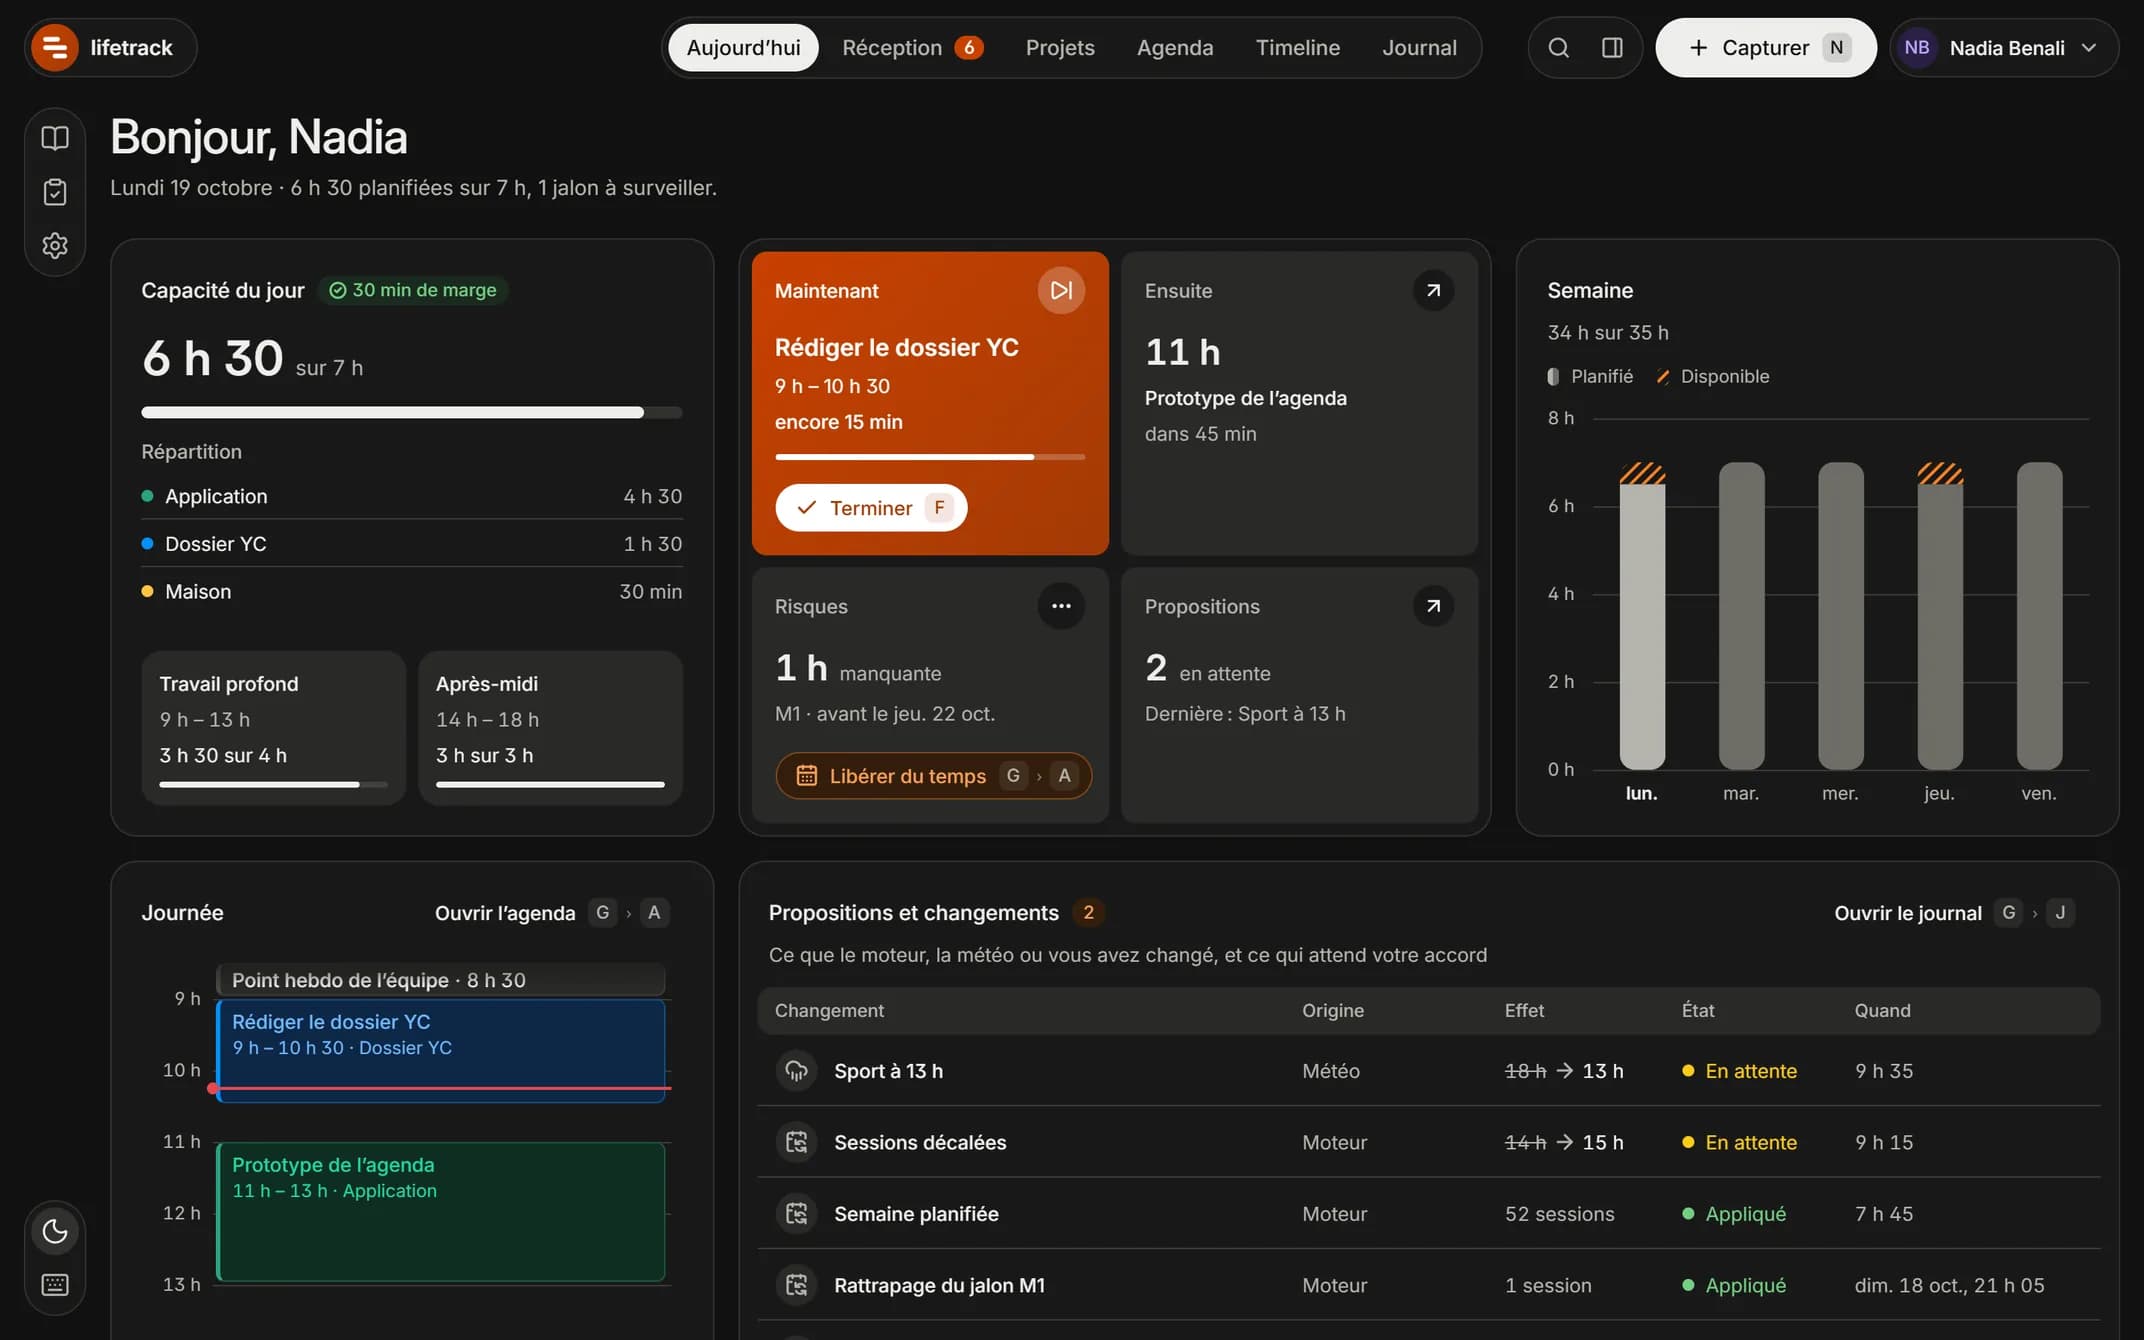Skip current task with Maintenant skip icon
The image size is (2144, 1340).
coord(1061,290)
